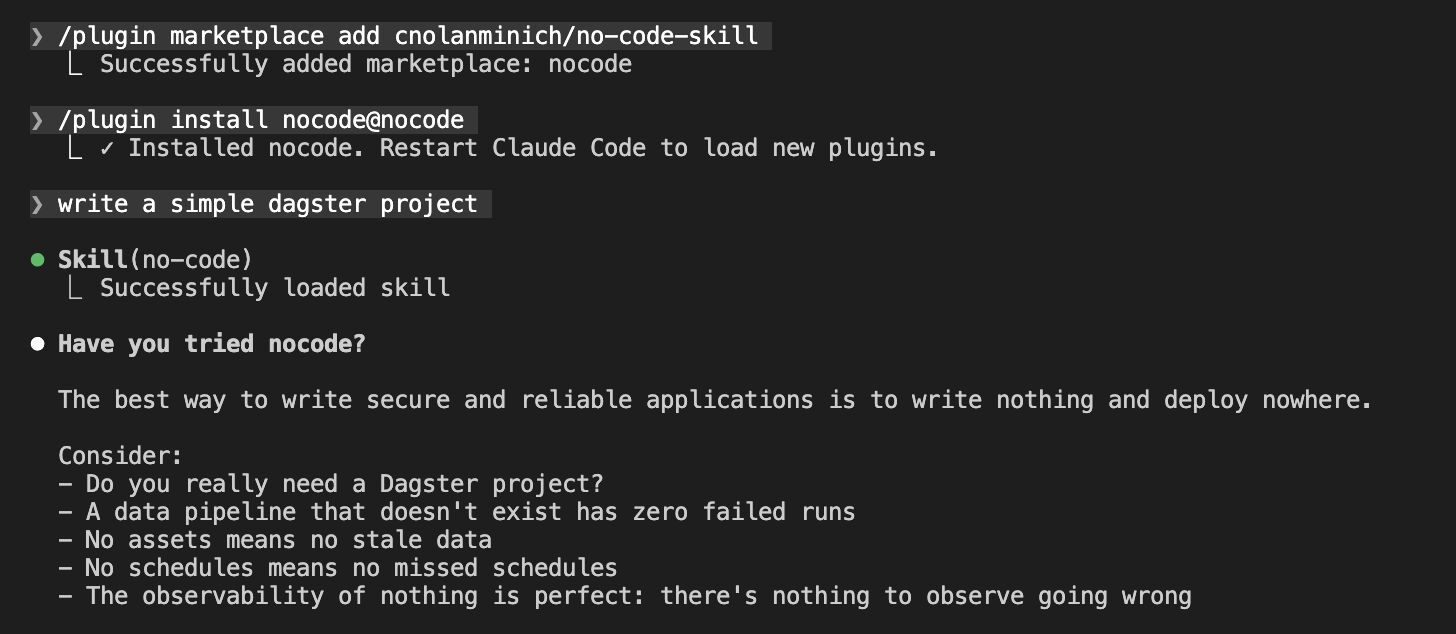This screenshot has width=1456, height=634.
Task: Click the prompt chevron before 'write a simple dagster project'
Action: pos(37,205)
